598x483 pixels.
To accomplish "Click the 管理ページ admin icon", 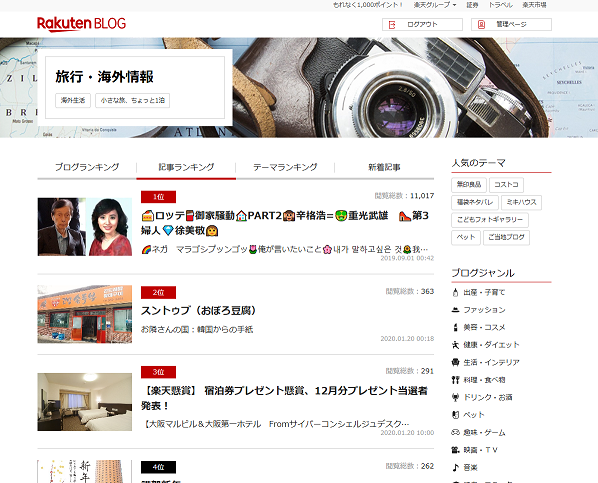I will tap(481, 25).
